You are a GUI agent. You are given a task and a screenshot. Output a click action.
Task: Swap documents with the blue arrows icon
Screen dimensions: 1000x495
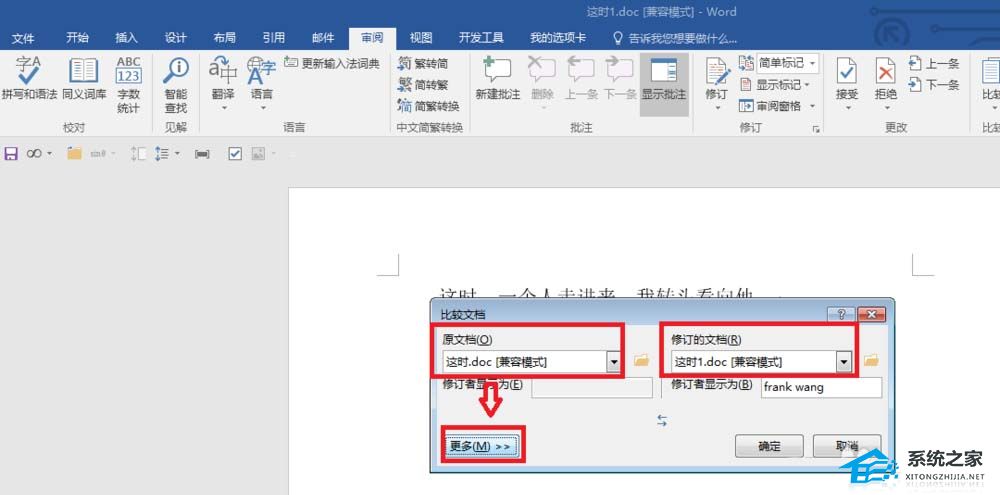pos(662,420)
